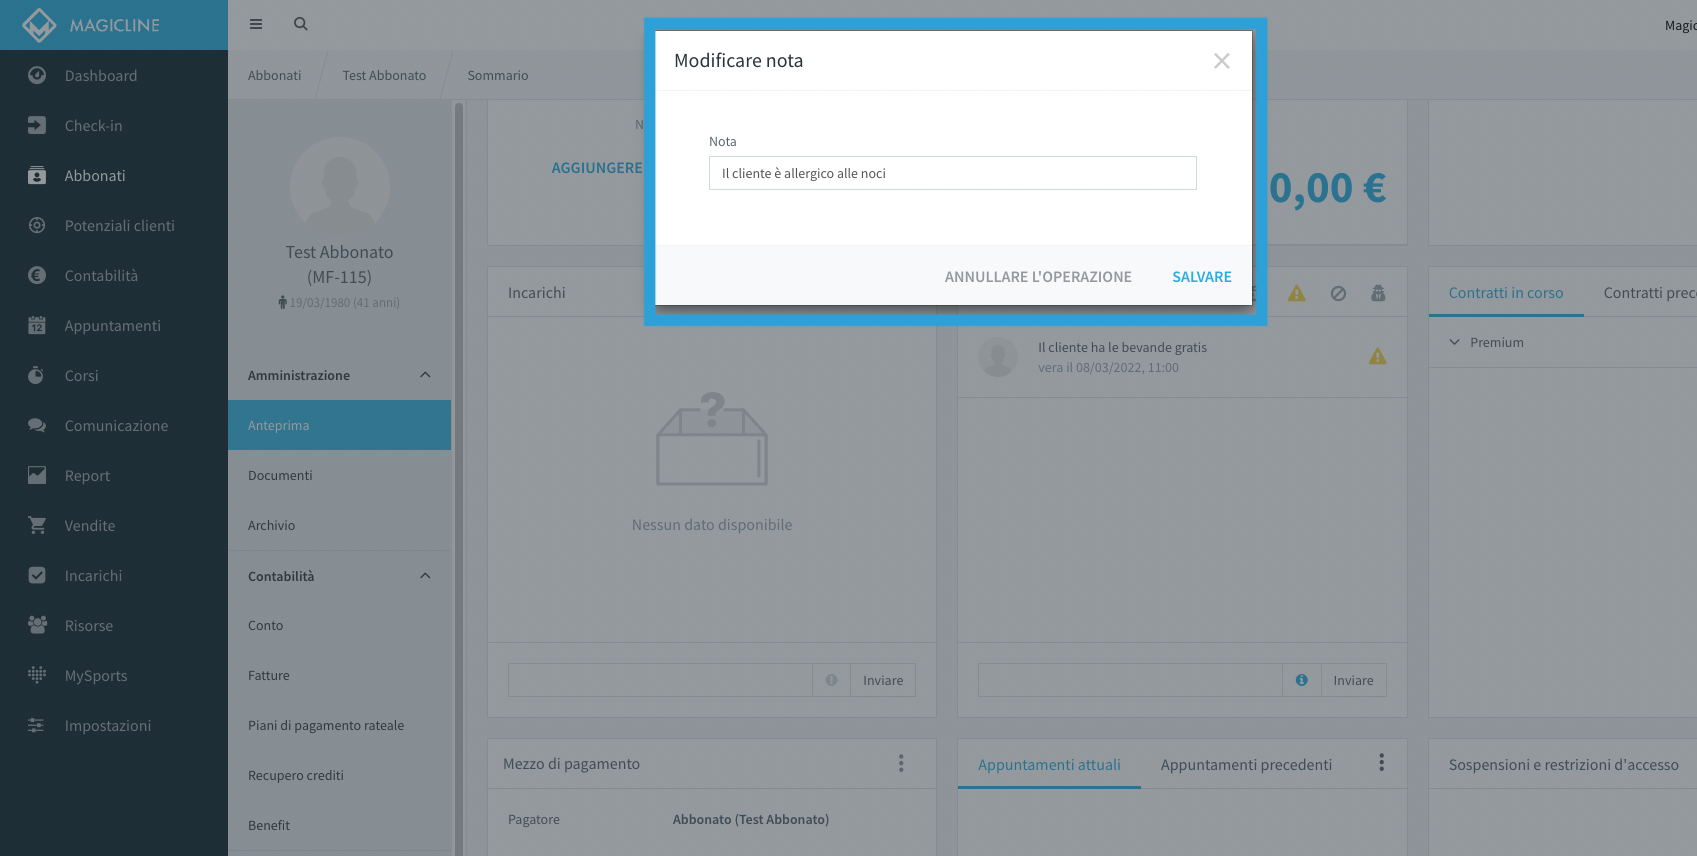
Task: Click the warning triangle filter icon
Action: coord(1297,293)
